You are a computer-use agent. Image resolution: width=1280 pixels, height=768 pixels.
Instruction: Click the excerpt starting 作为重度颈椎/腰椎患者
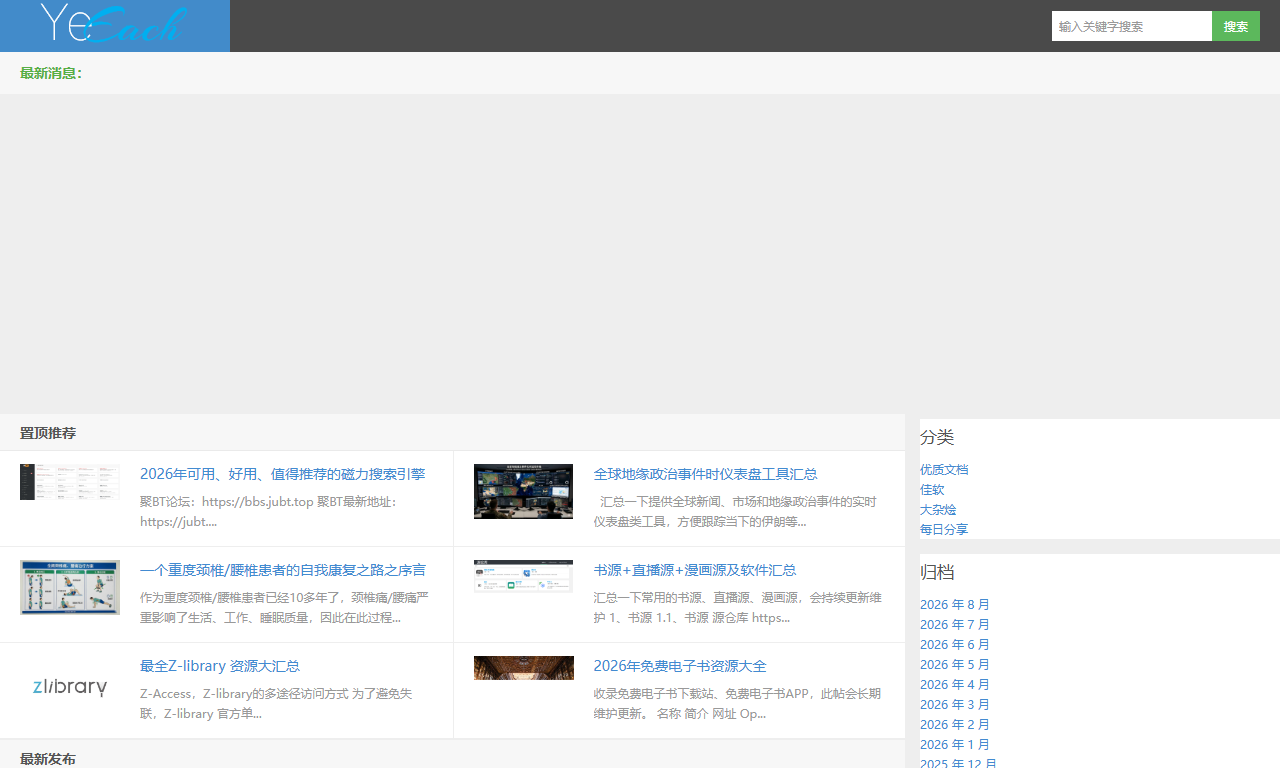284,607
